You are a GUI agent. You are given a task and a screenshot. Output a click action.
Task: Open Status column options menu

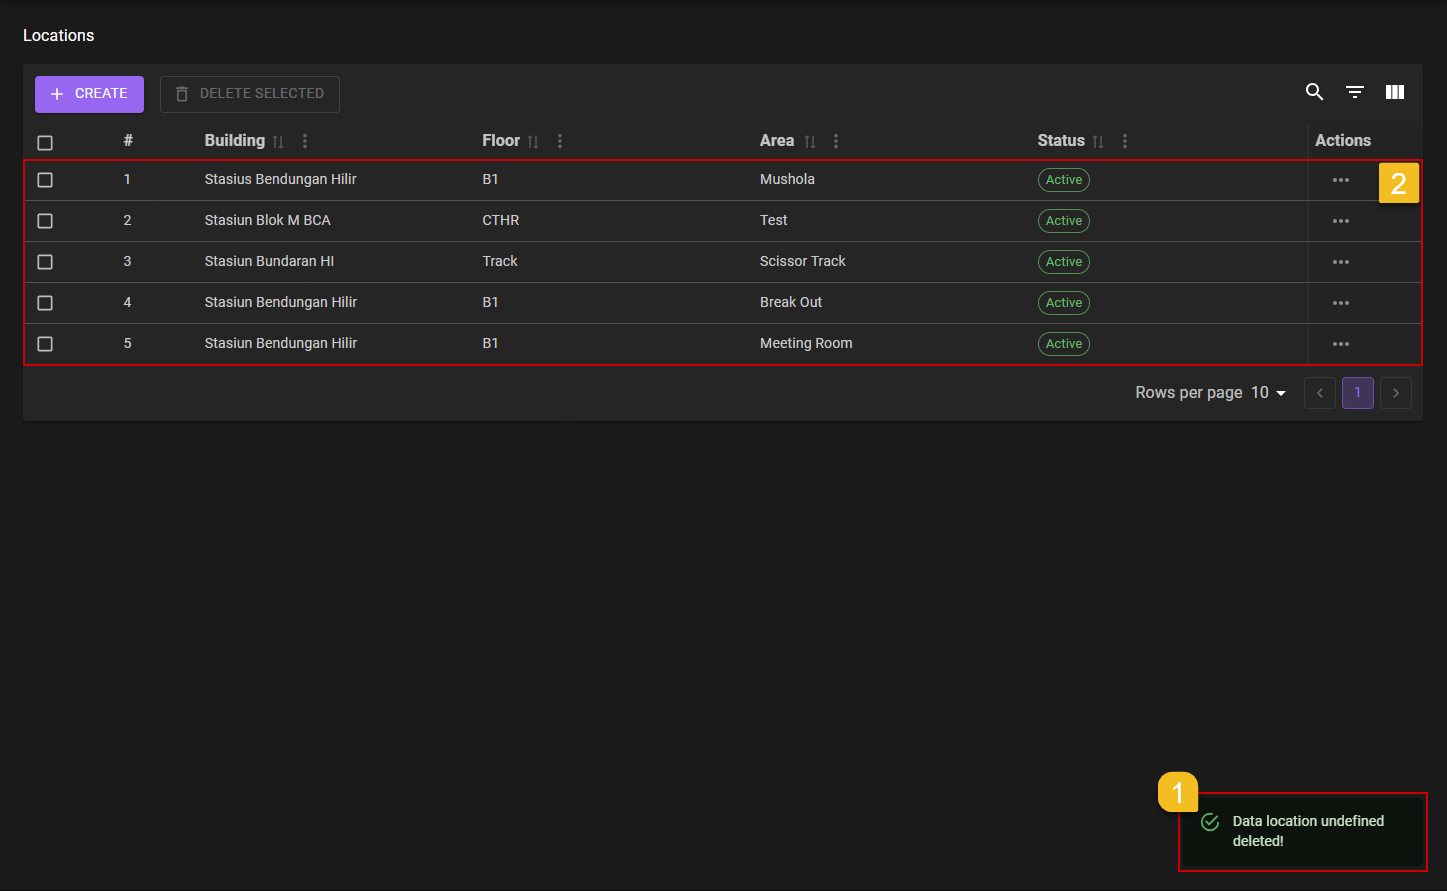coord(1125,141)
